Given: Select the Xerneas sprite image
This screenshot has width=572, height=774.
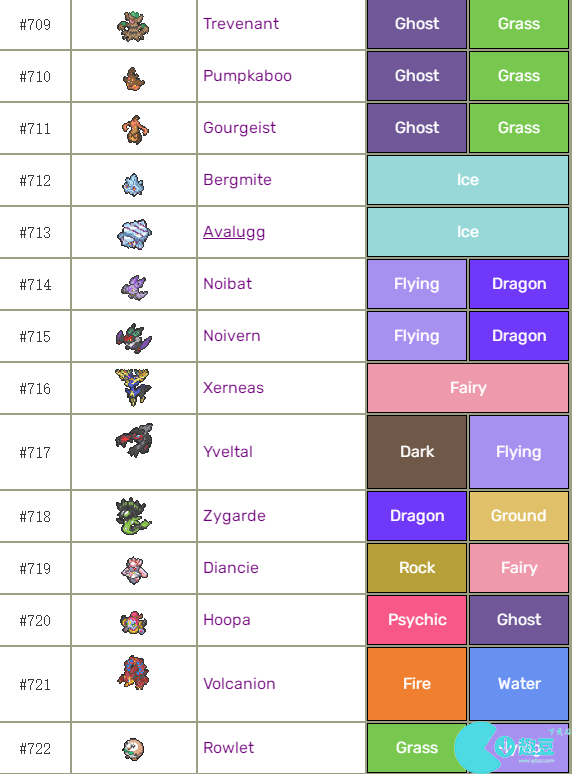Looking at the screenshot, I should [132, 387].
